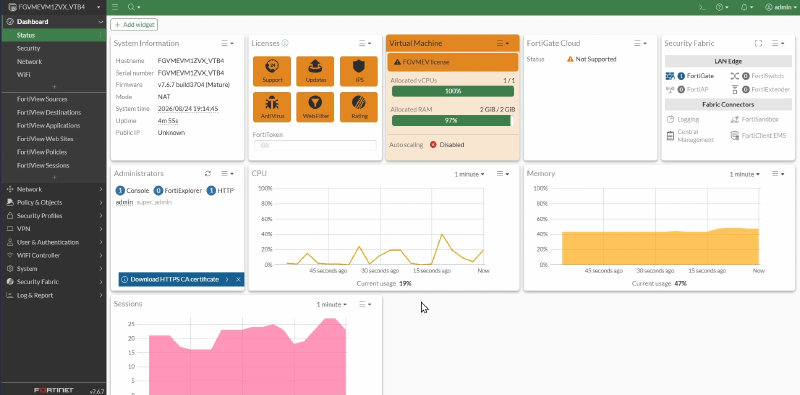Change Memory widget 1 minute timeframe
Screen dimensions: 800x395
(744, 174)
